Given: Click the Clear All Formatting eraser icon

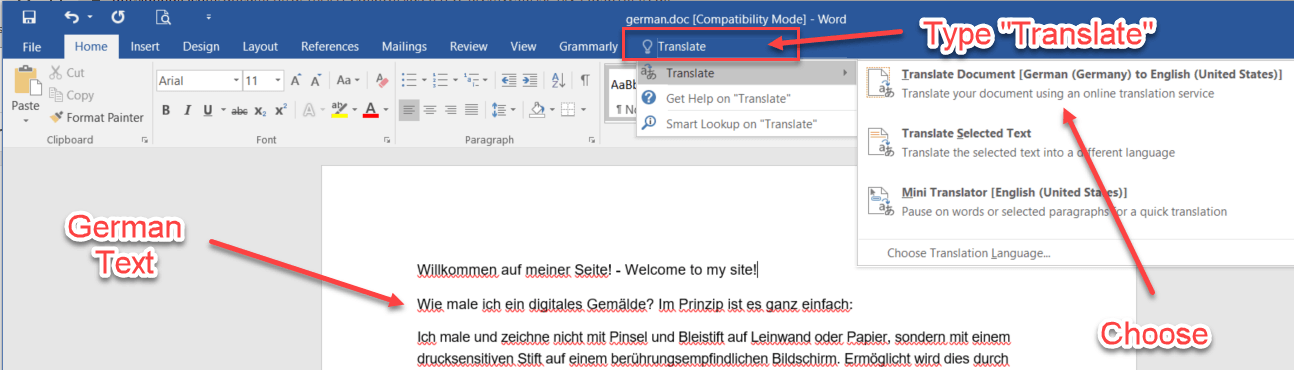Looking at the screenshot, I should pyautogui.click(x=381, y=80).
